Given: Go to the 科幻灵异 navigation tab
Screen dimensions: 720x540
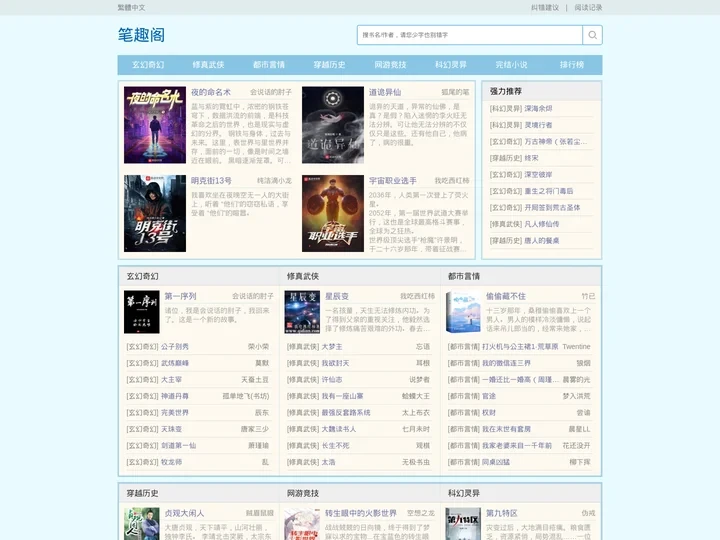Looking at the screenshot, I should (451, 65).
